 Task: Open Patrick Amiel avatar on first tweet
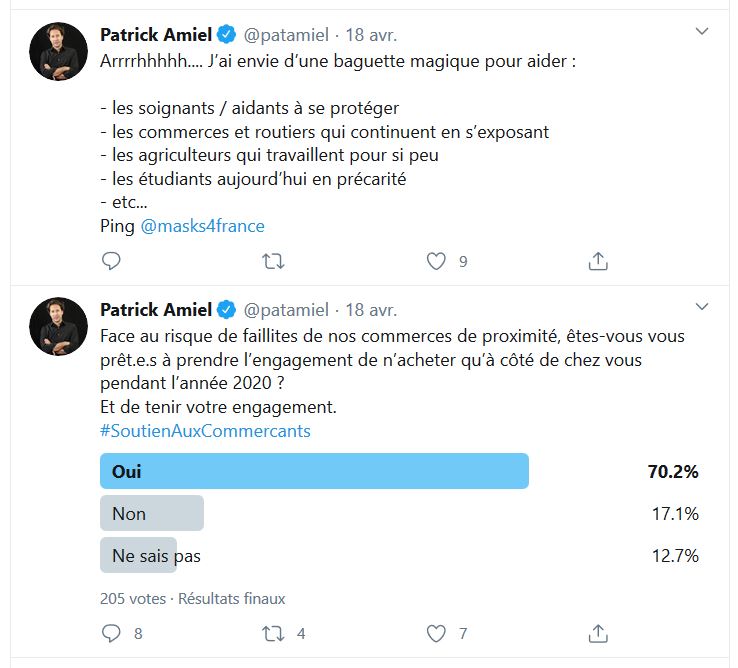click(x=58, y=51)
